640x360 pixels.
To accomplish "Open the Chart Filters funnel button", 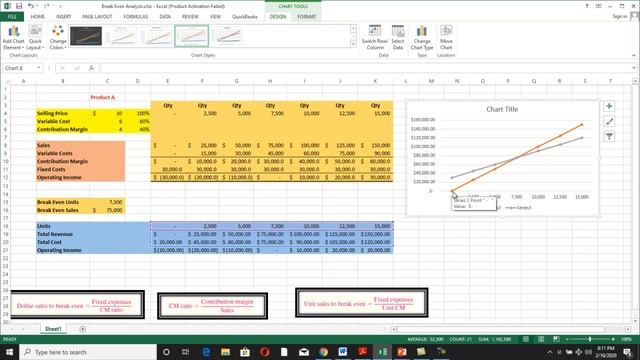I will point(609,136).
